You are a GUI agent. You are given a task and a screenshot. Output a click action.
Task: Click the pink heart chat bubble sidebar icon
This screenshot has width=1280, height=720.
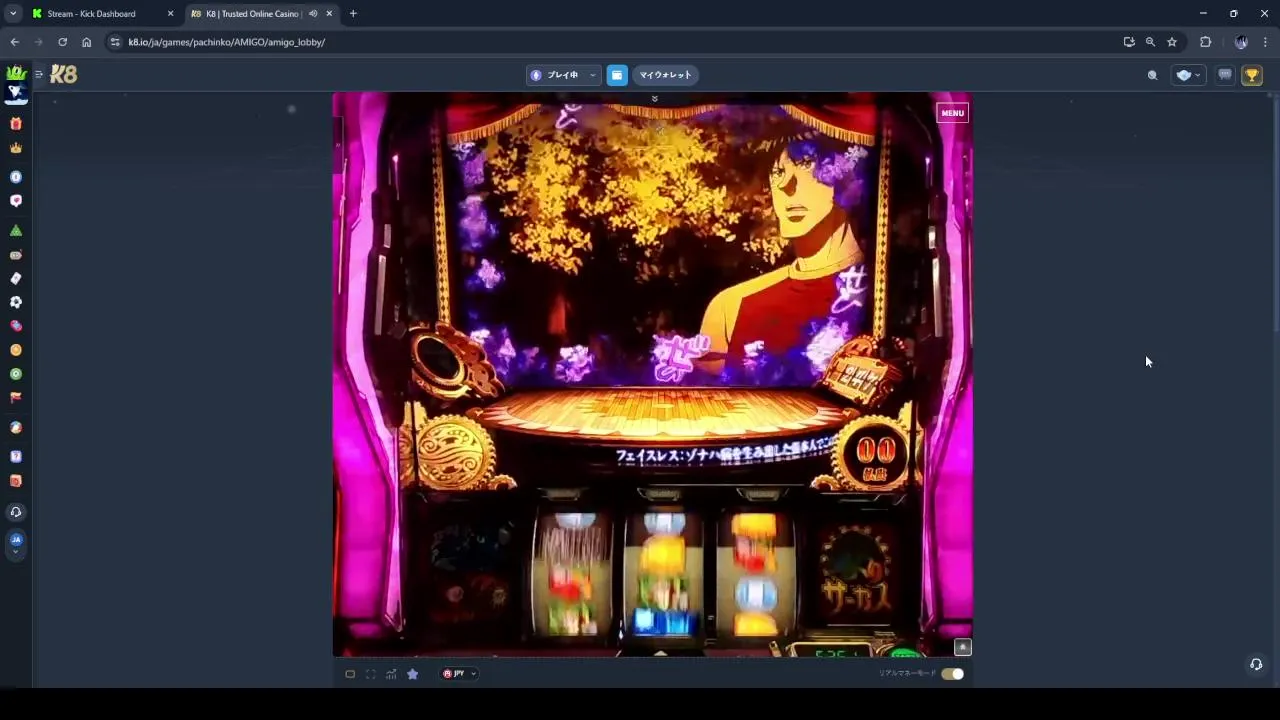pos(16,201)
